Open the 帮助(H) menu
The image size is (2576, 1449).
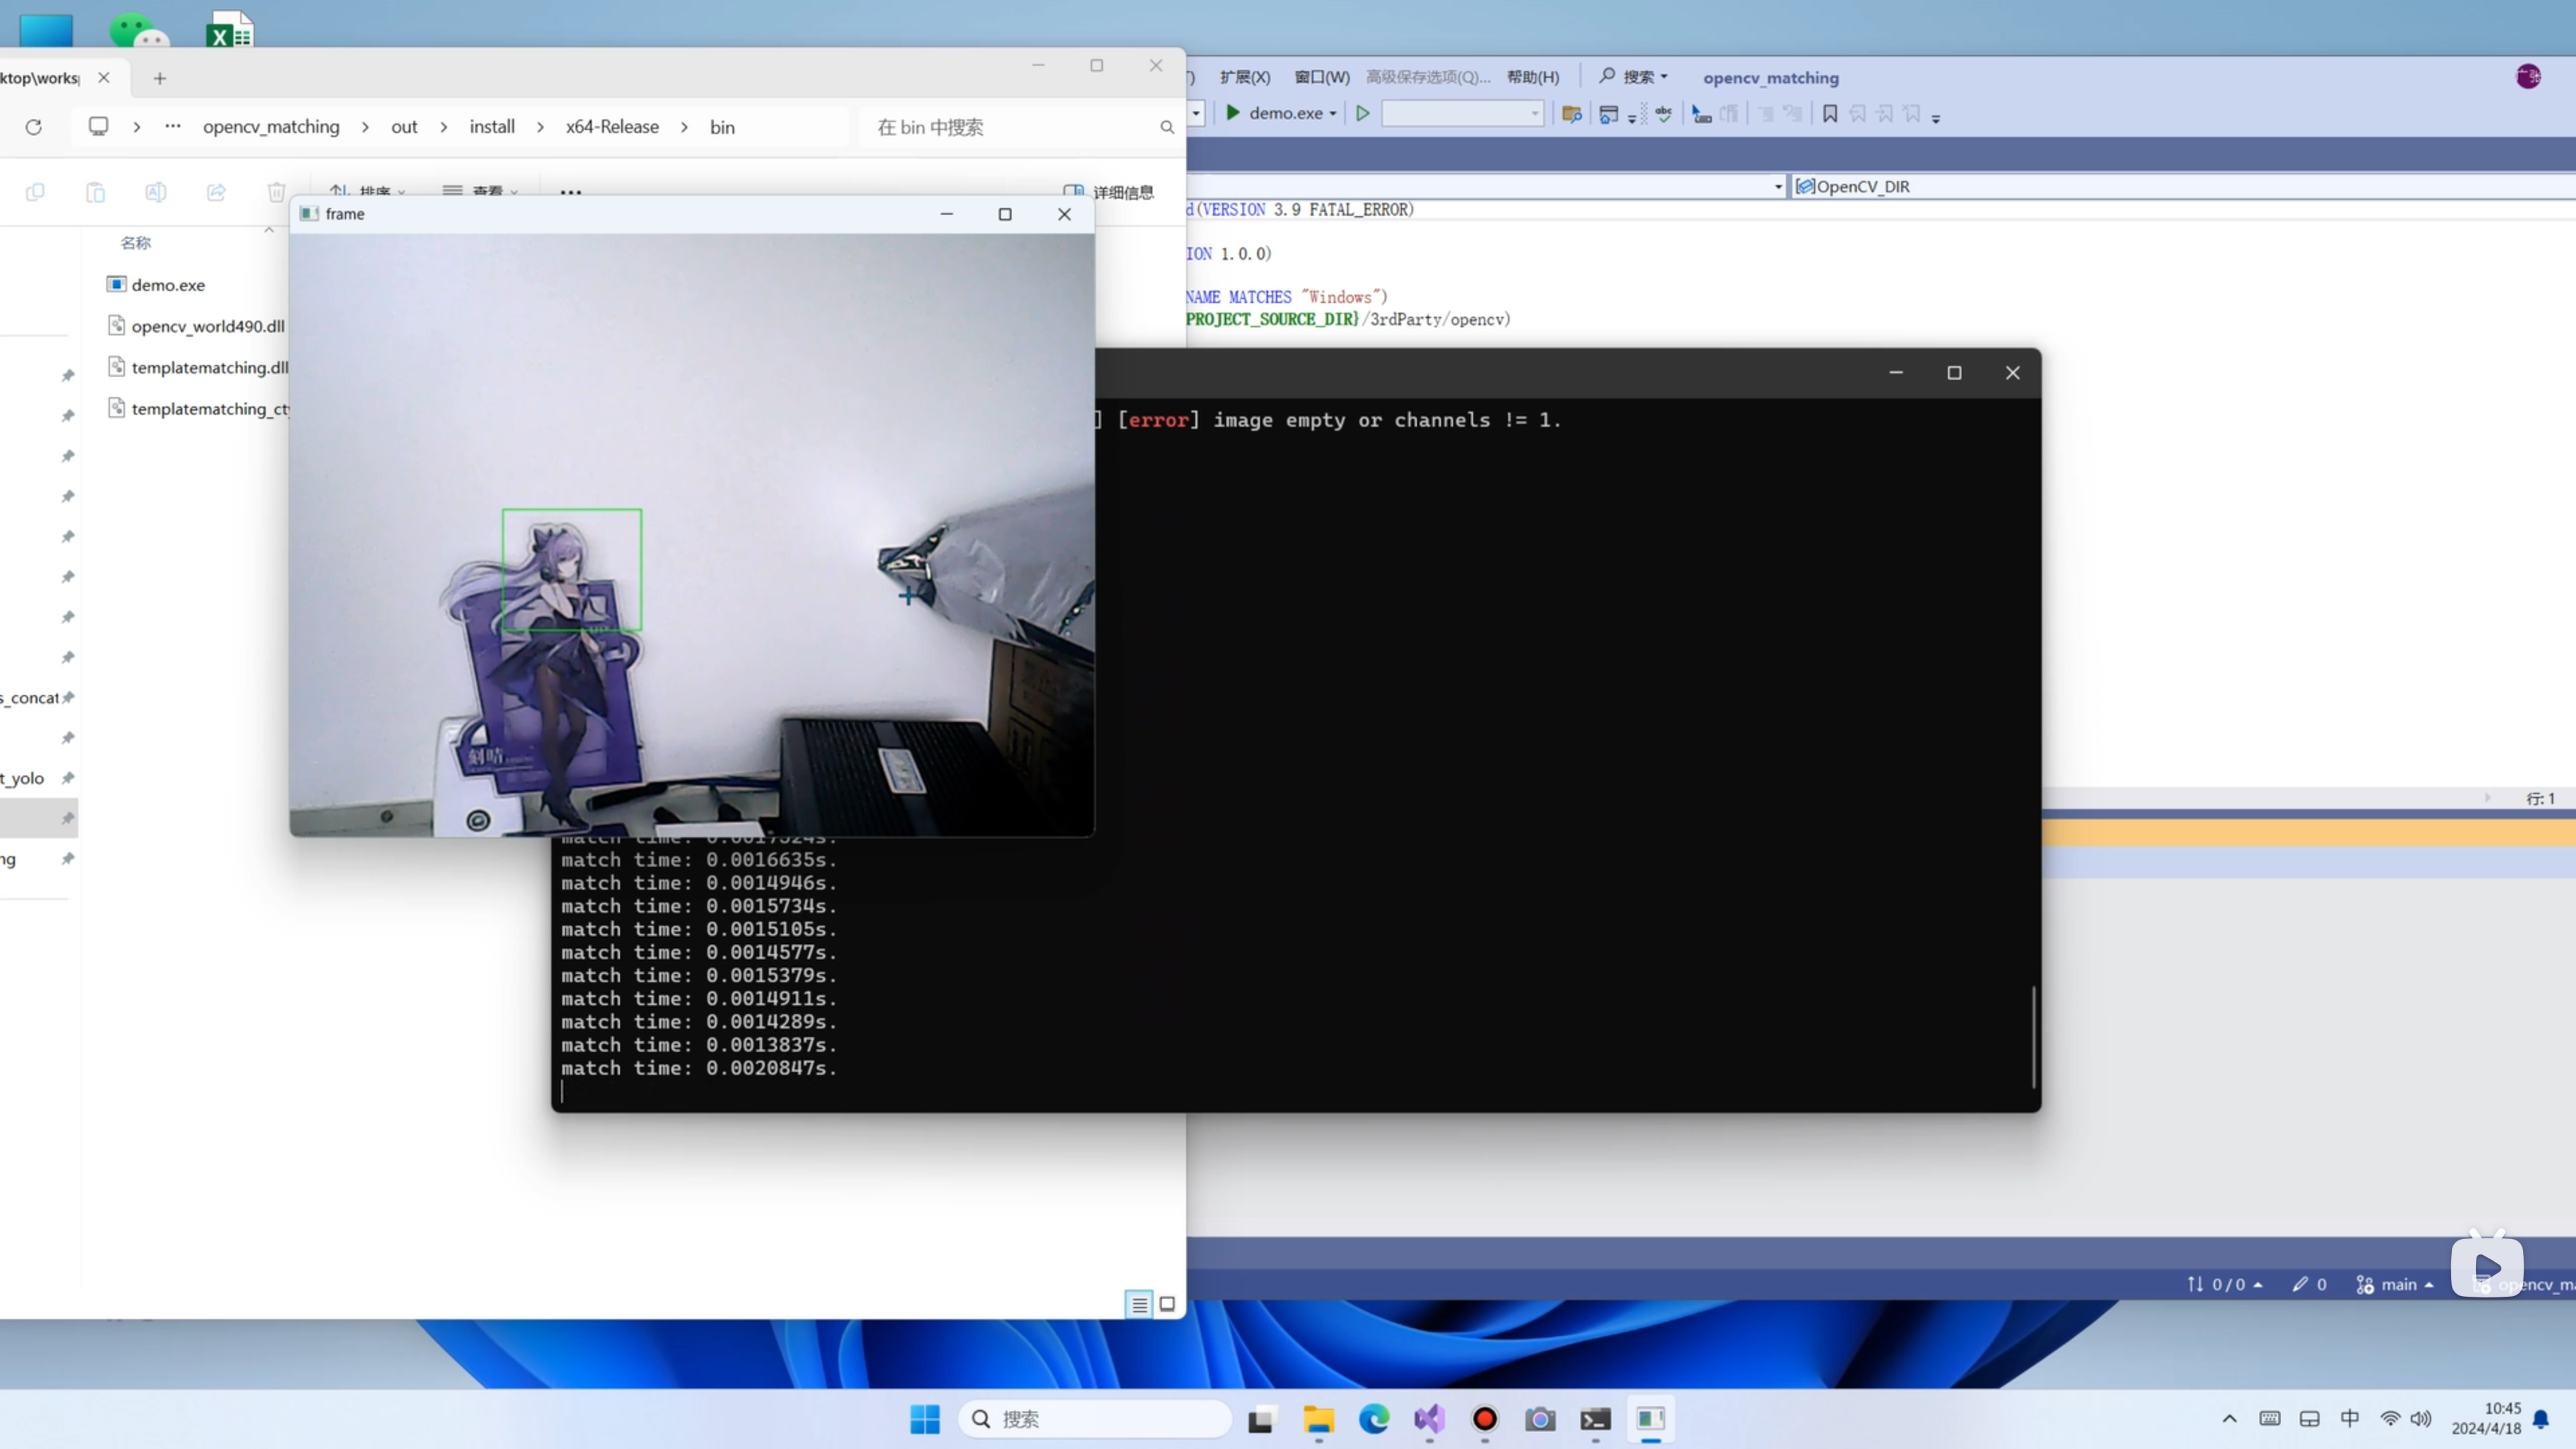coord(1532,77)
